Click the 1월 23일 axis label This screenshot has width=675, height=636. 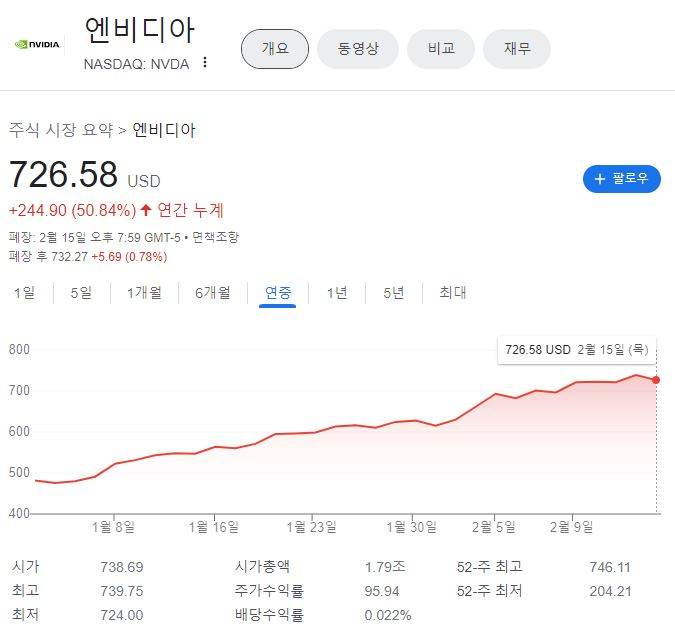[x=312, y=527]
